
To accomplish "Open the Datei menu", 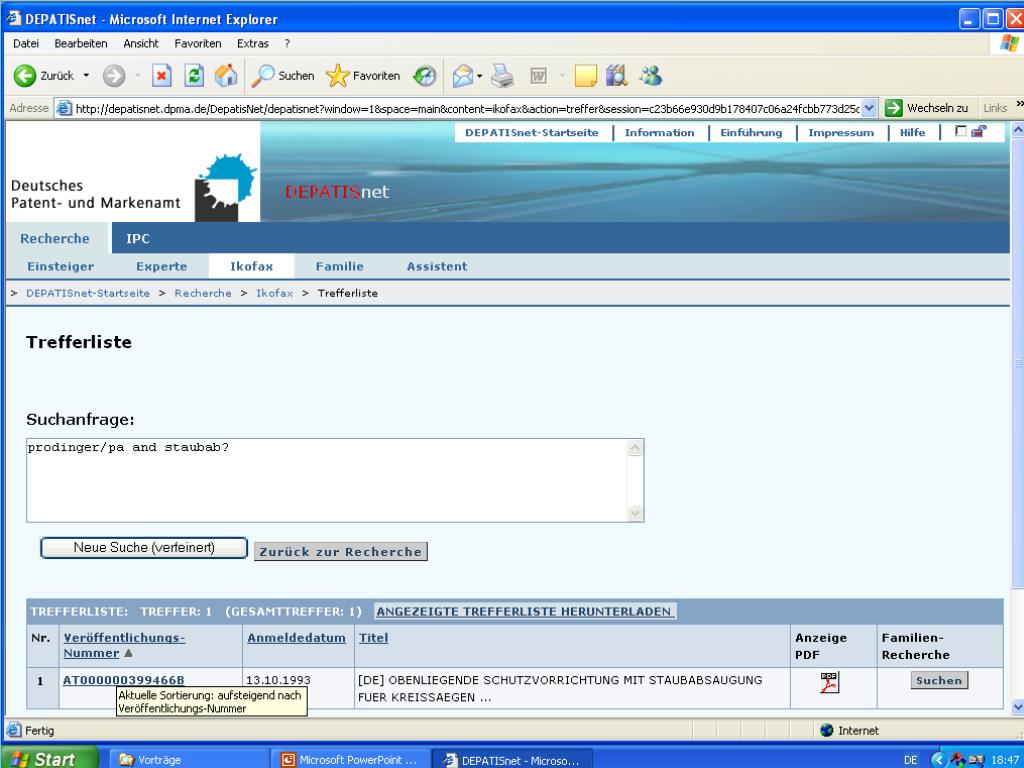I will 25,44.
